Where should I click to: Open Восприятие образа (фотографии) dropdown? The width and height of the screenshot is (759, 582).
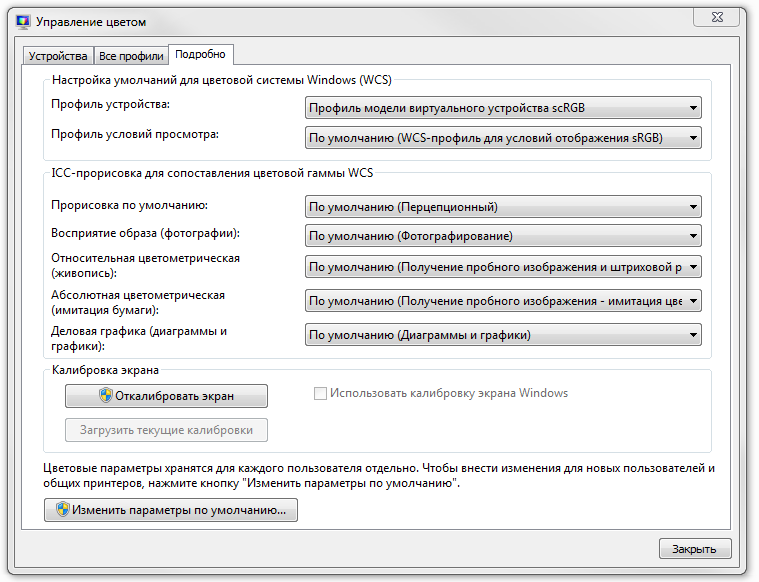pyautogui.click(x=503, y=236)
